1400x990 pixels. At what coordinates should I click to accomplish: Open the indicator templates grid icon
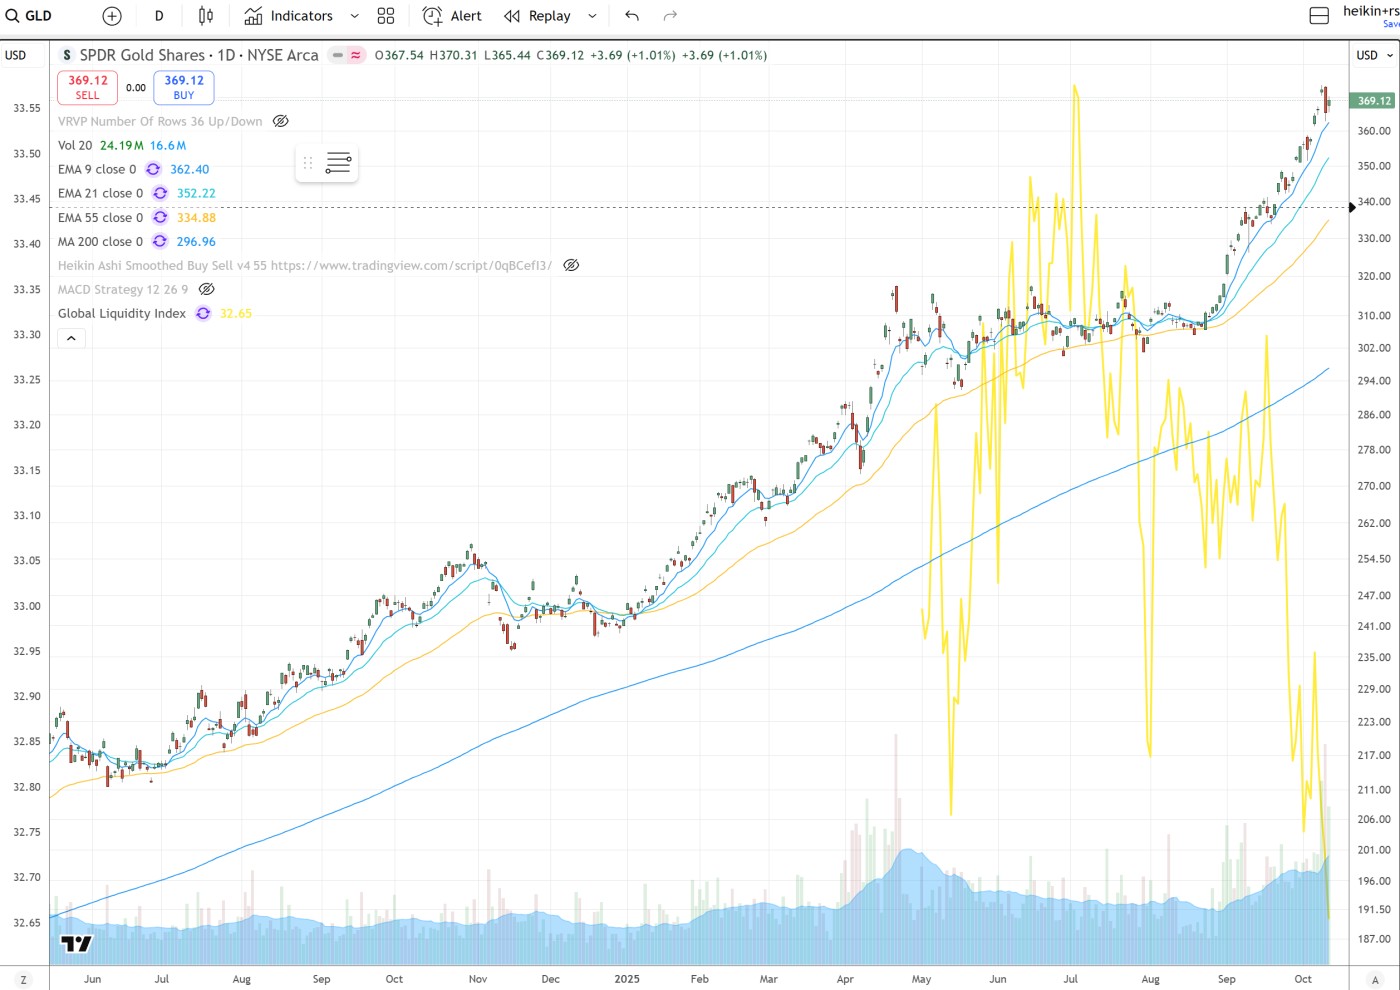[x=386, y=16]
